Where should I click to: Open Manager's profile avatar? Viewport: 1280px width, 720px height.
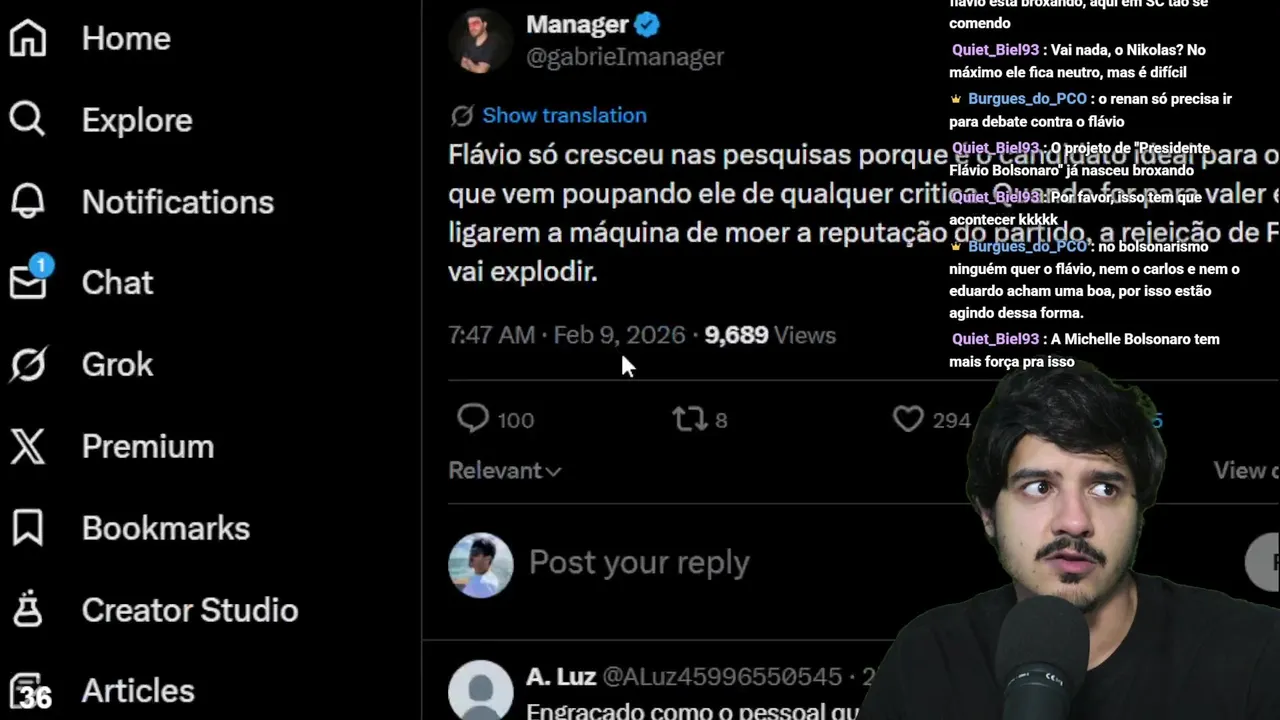[481, 40]
